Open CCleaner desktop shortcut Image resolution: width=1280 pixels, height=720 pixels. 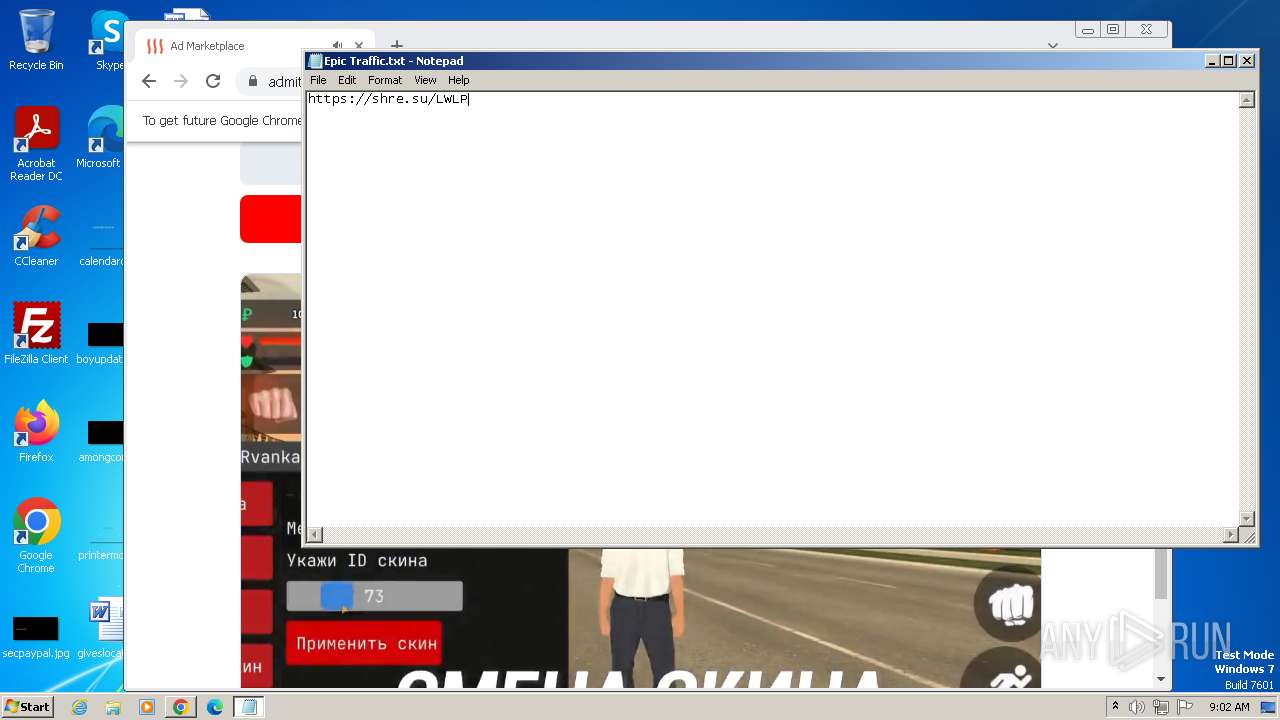click(x=36, y=236)
